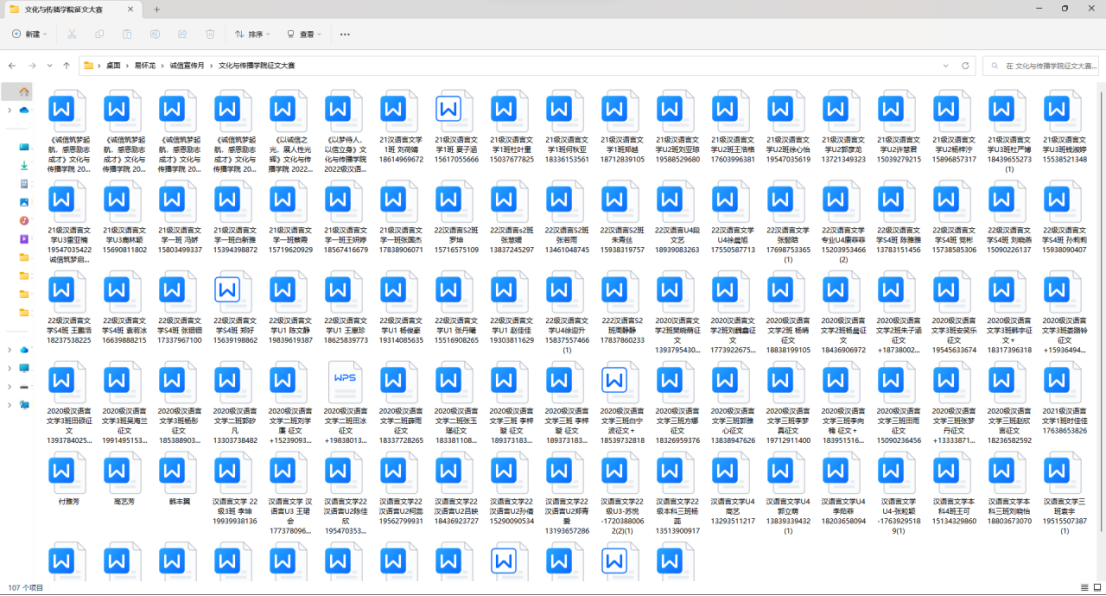Add a new tab with plus button
The image size is (1106, 596).
[x=157, y=9]
